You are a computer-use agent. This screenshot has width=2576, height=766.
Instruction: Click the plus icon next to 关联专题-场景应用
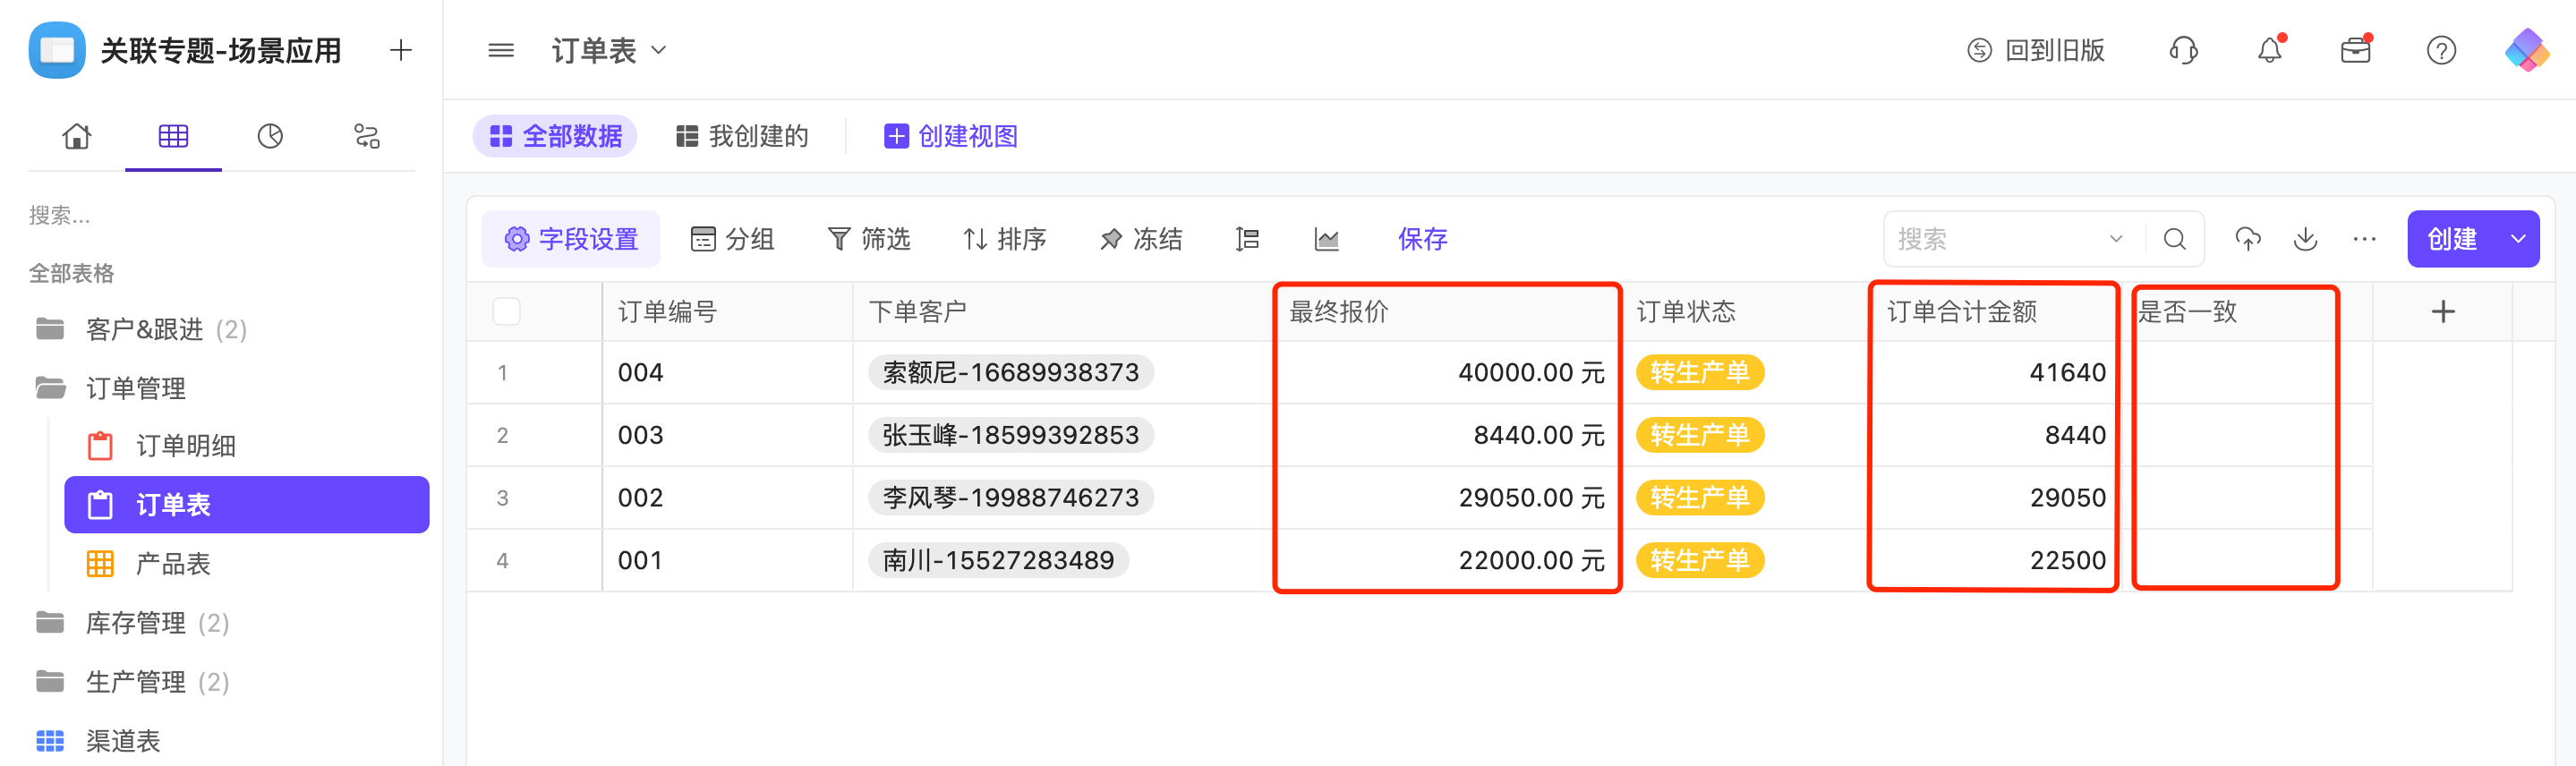point(401,50)
